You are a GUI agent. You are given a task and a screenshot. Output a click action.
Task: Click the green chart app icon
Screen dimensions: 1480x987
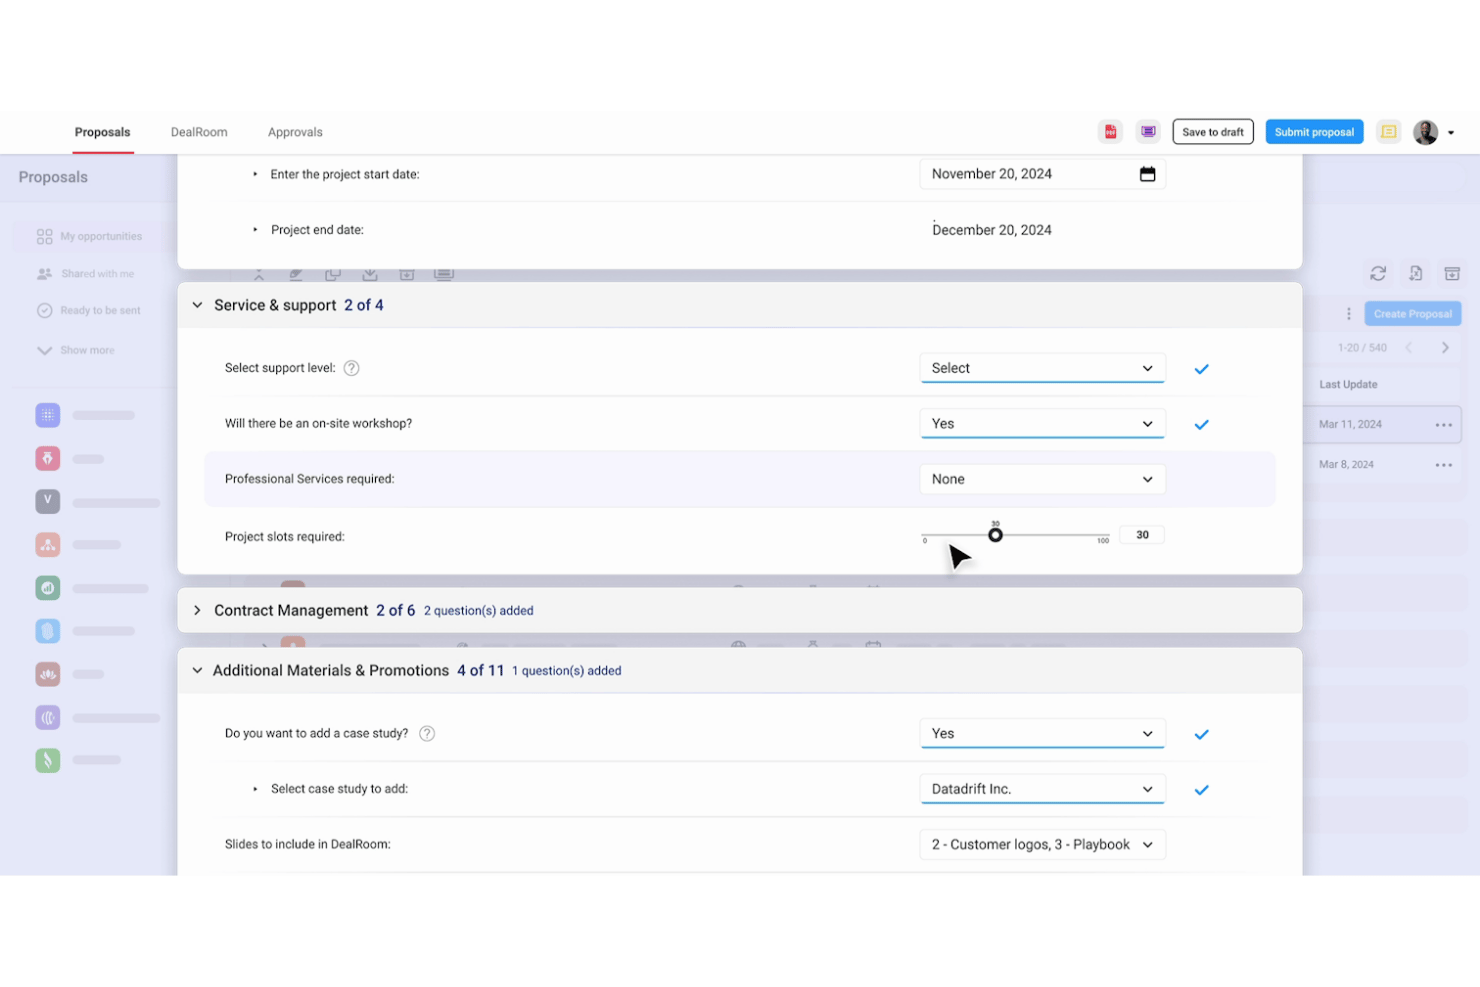click(x=47, y=588)
